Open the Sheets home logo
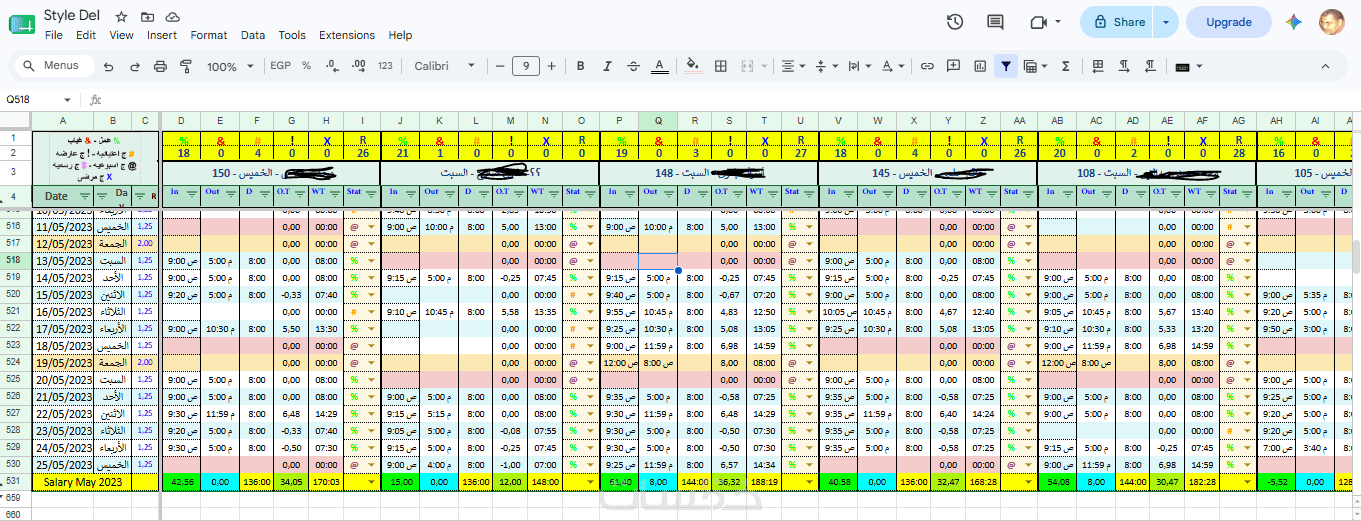Viewport: 1361px width, 521px height. pos(22,23)
